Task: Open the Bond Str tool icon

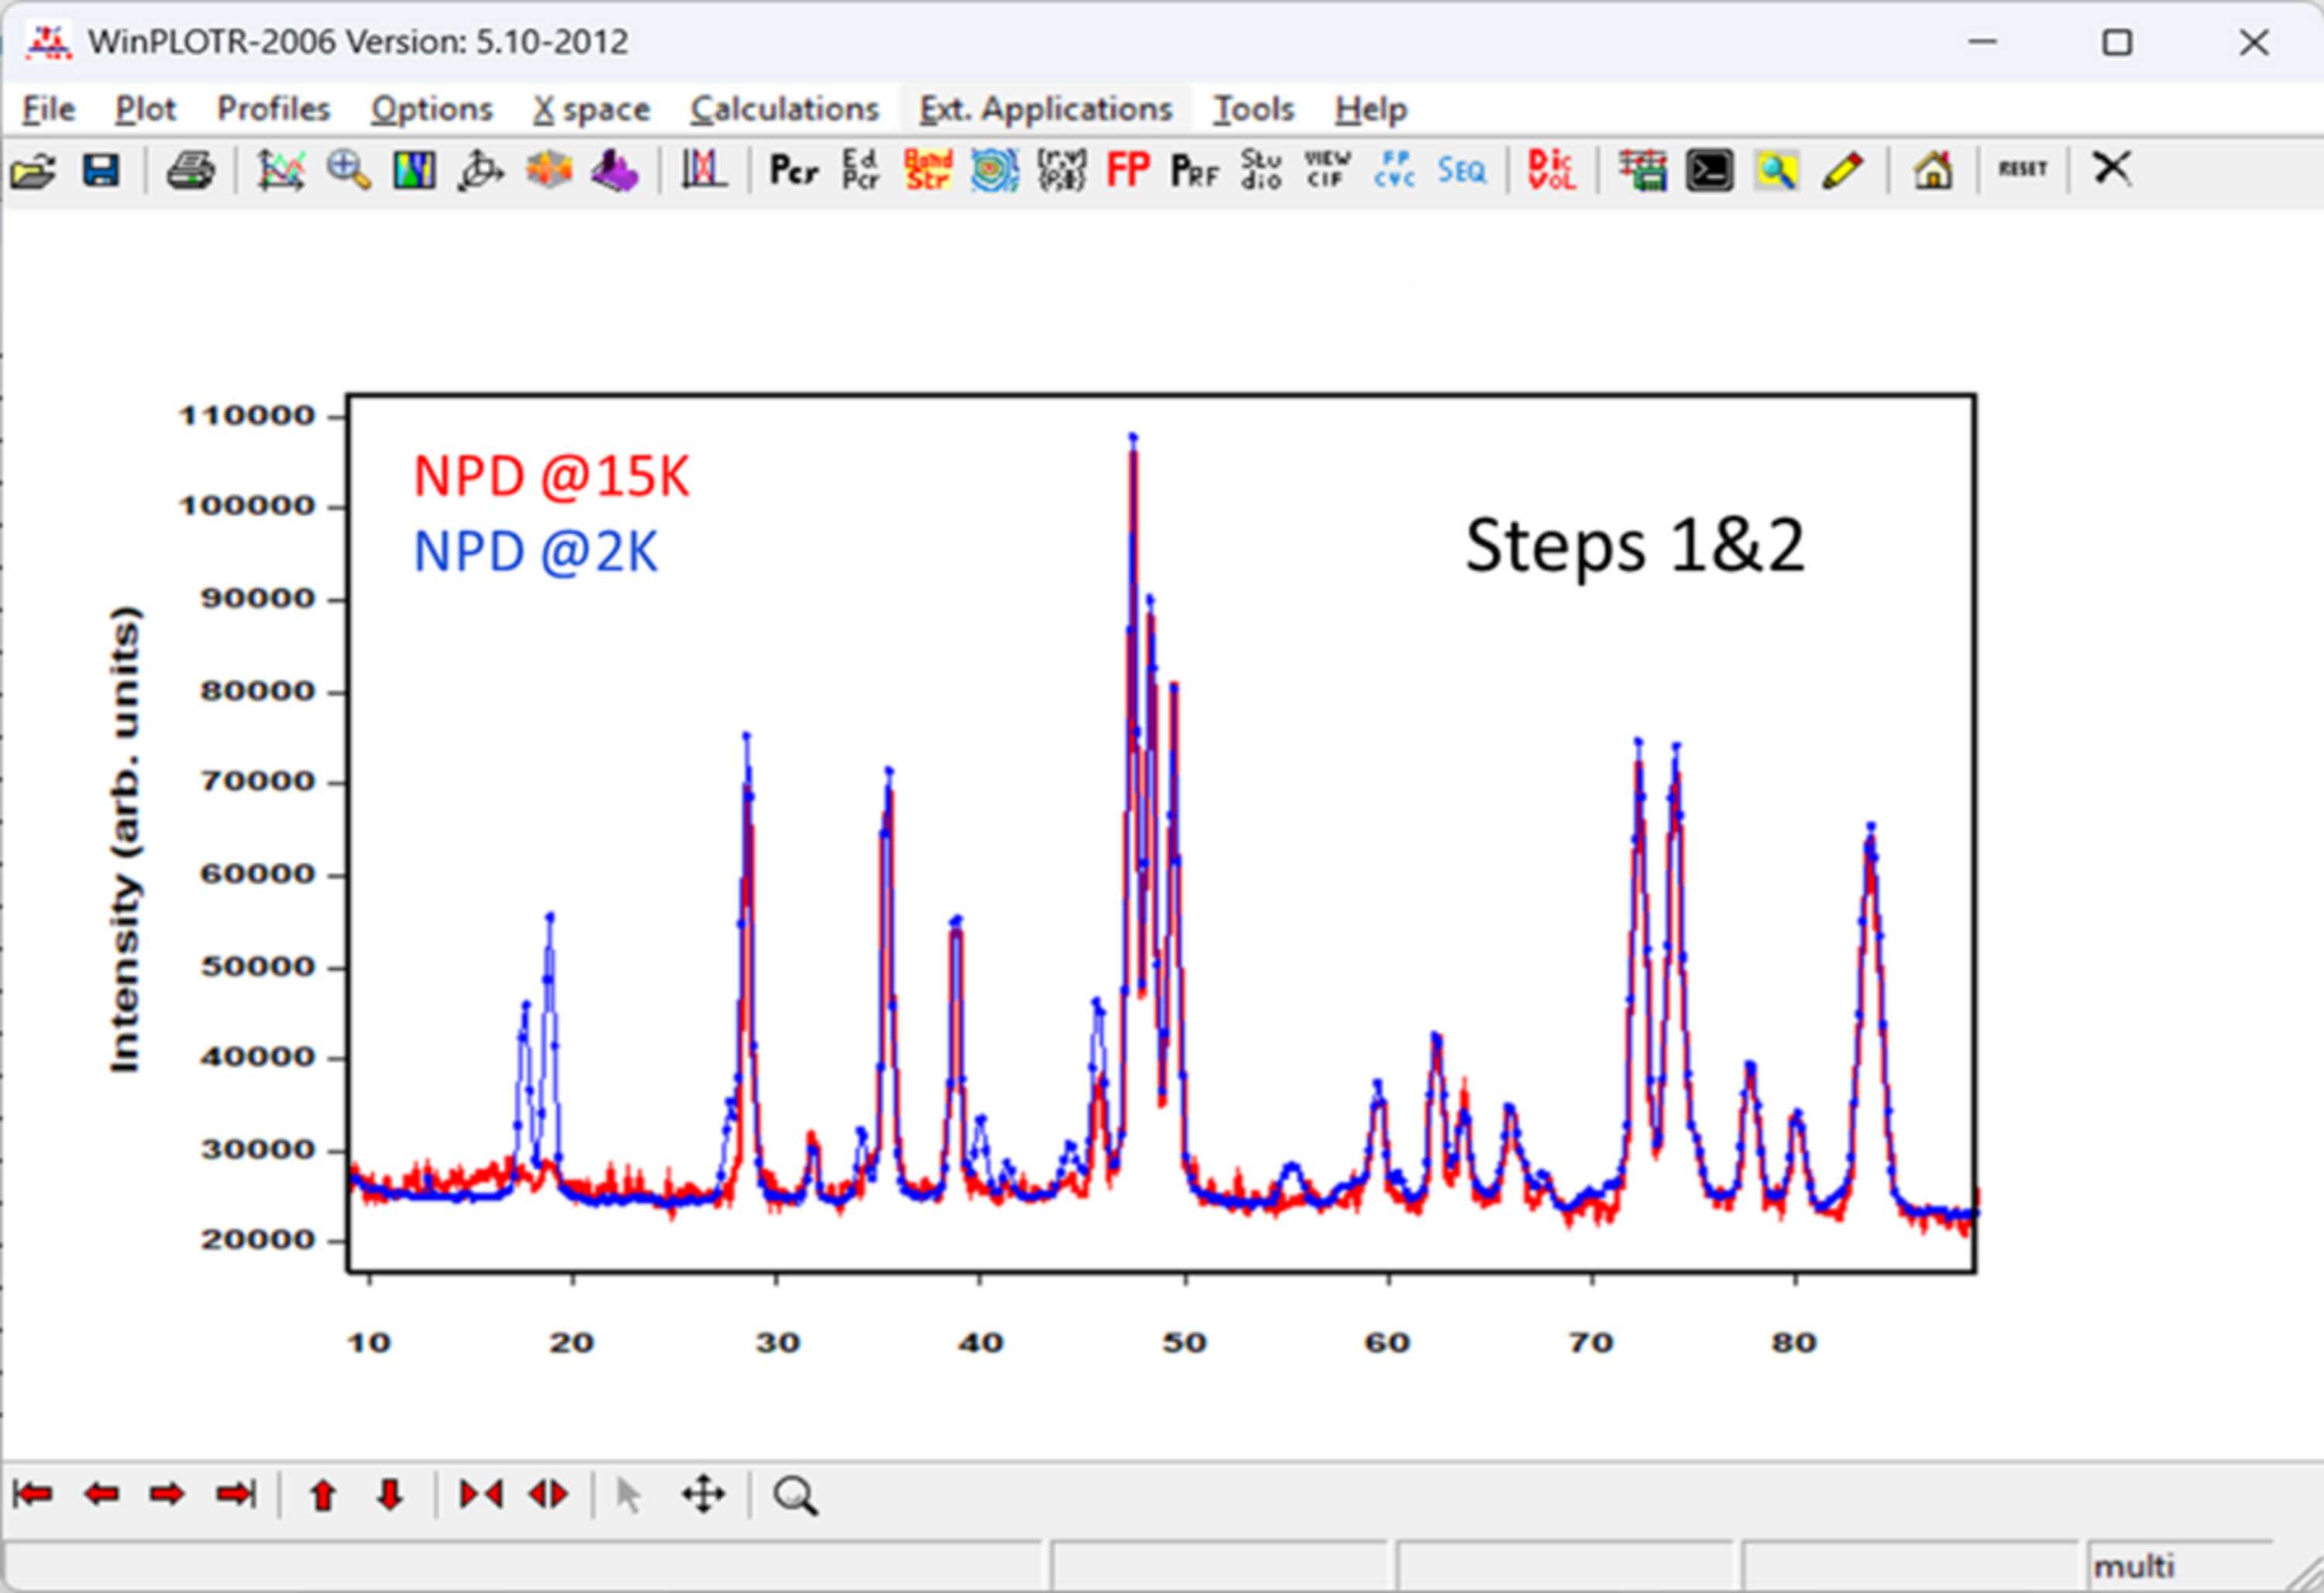Action: 927,170
